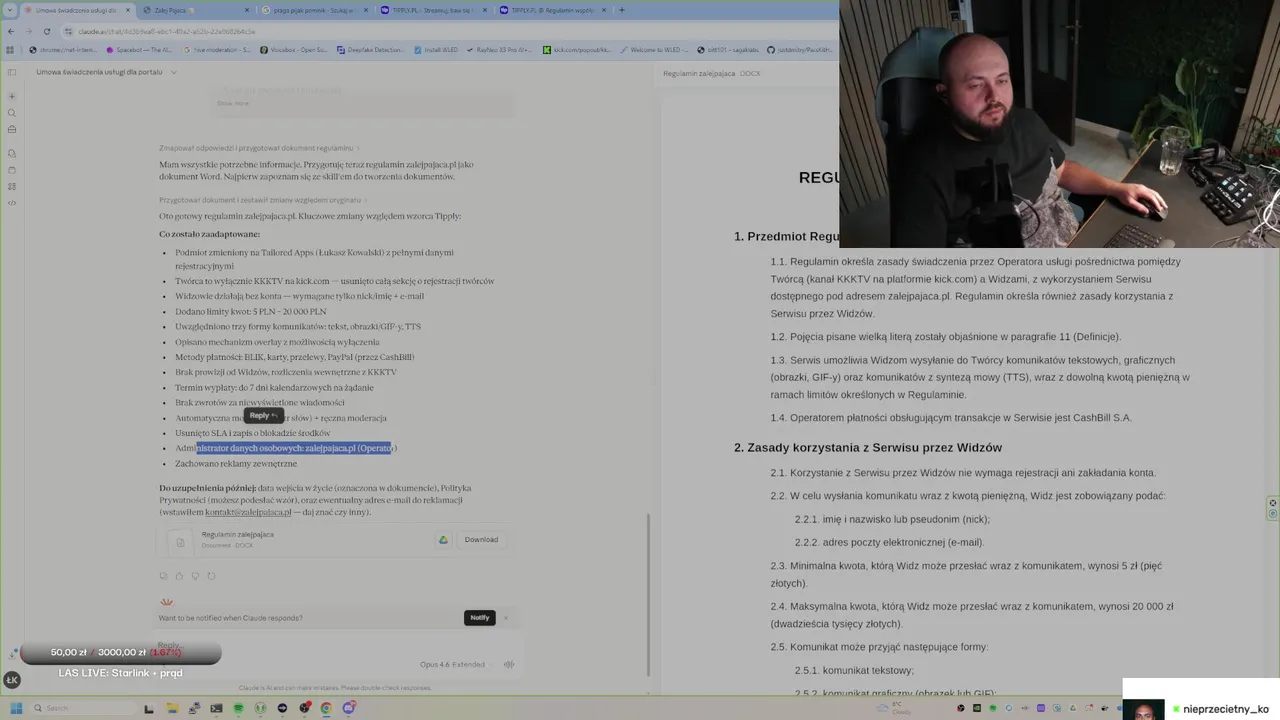Reload the claude.ai page
The width and height of the screenshot is (1280, 720).
click(x=46, y=31)
